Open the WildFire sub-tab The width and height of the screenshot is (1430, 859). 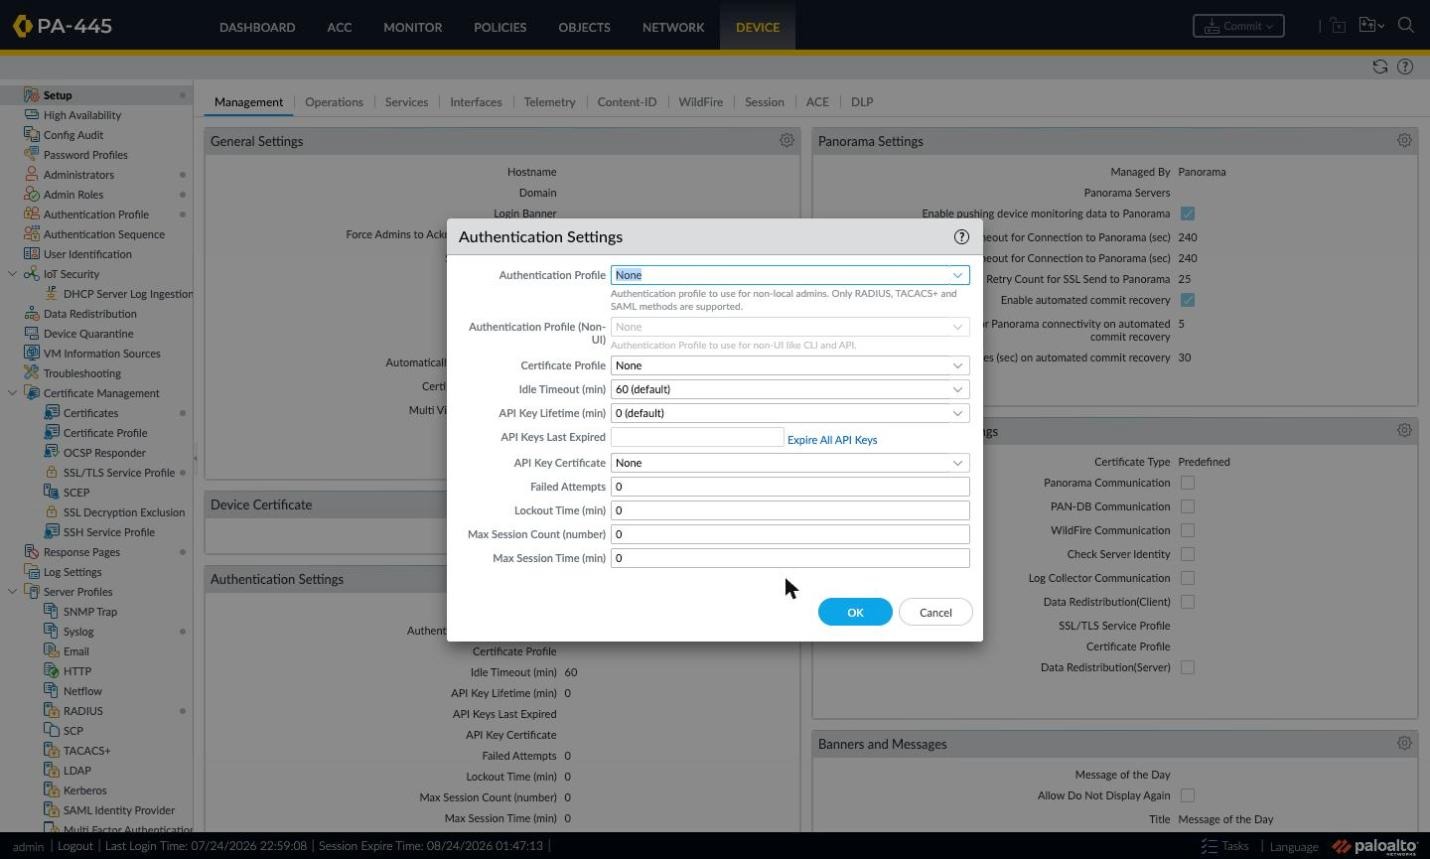tap(700, 102)
